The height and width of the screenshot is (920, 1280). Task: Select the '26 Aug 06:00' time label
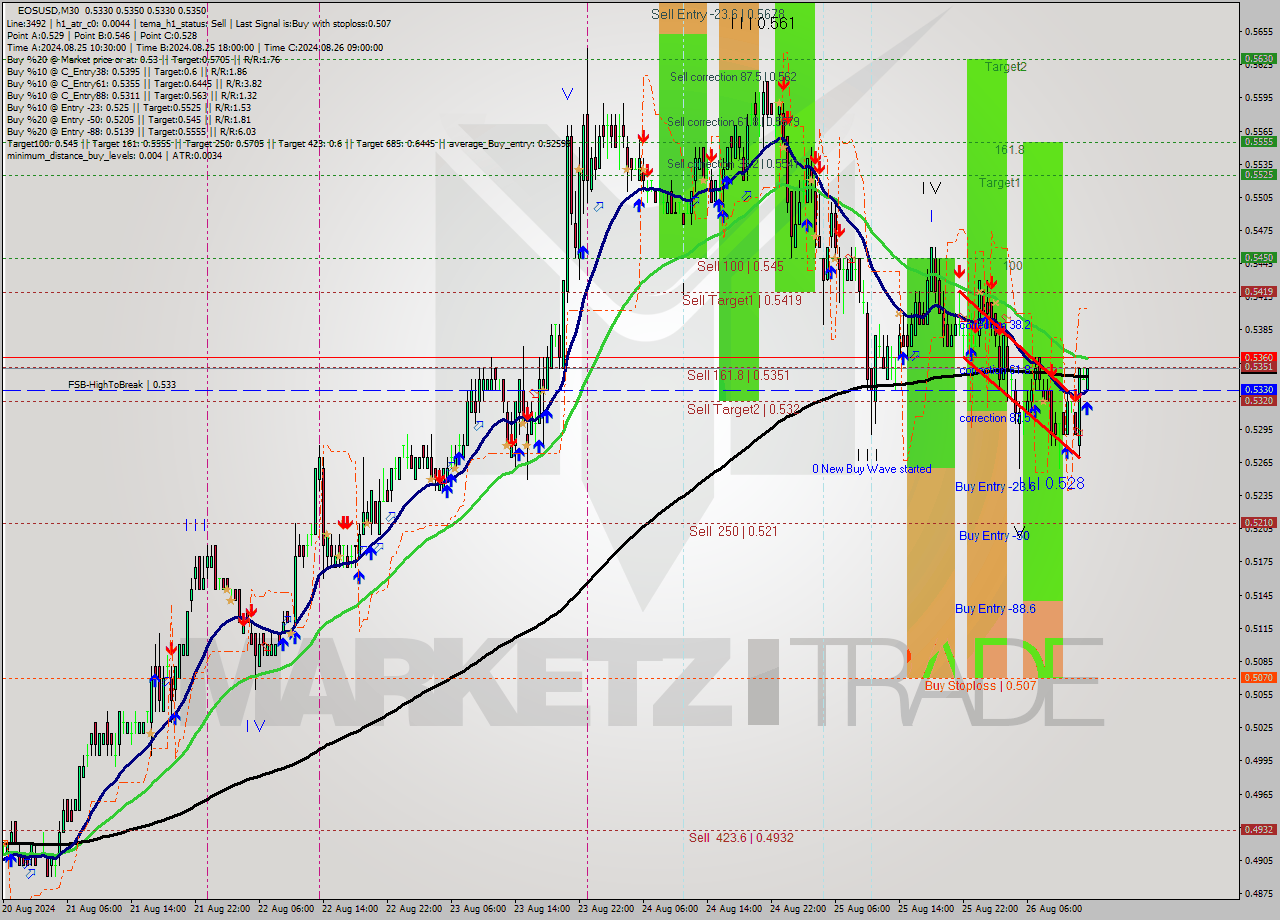coord(1054,908)
